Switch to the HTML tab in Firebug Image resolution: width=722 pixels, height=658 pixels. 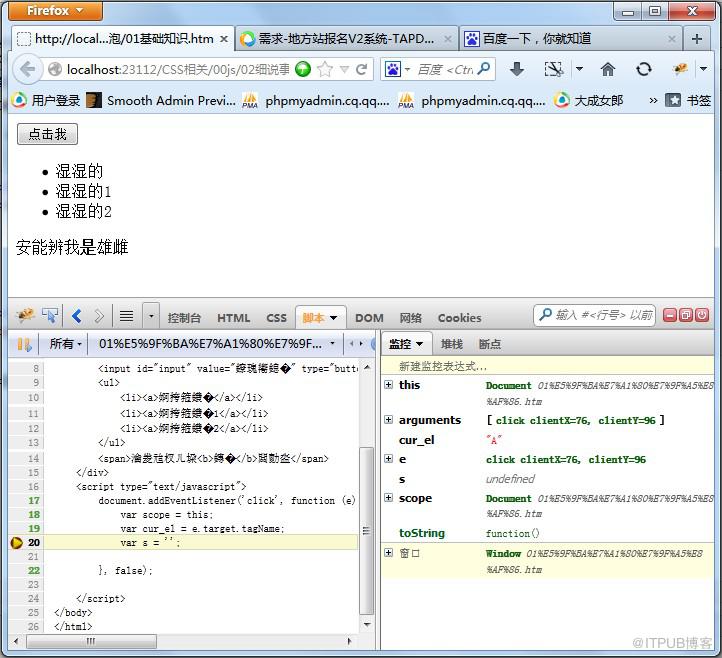click(x=233, y=318)
